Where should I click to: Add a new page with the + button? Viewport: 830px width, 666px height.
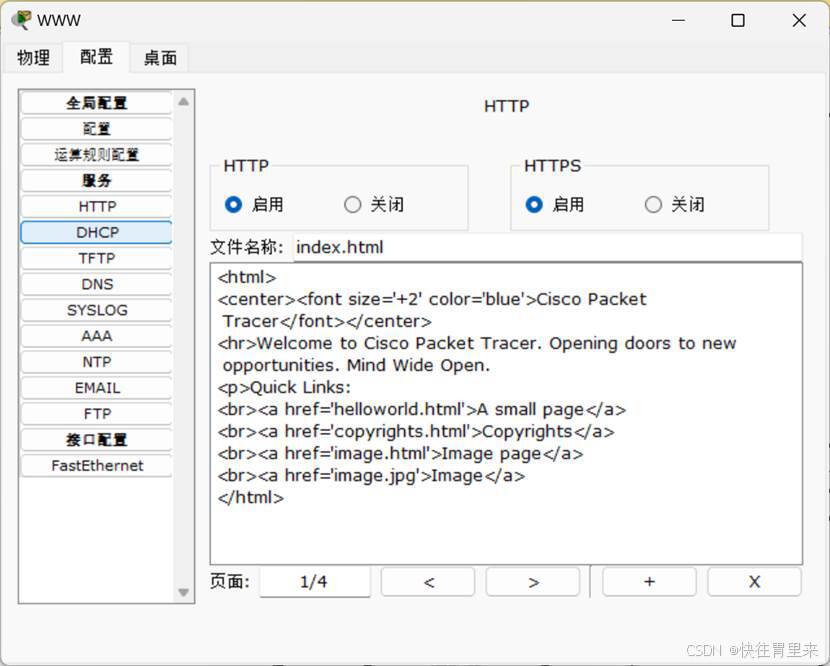point(649,582)
